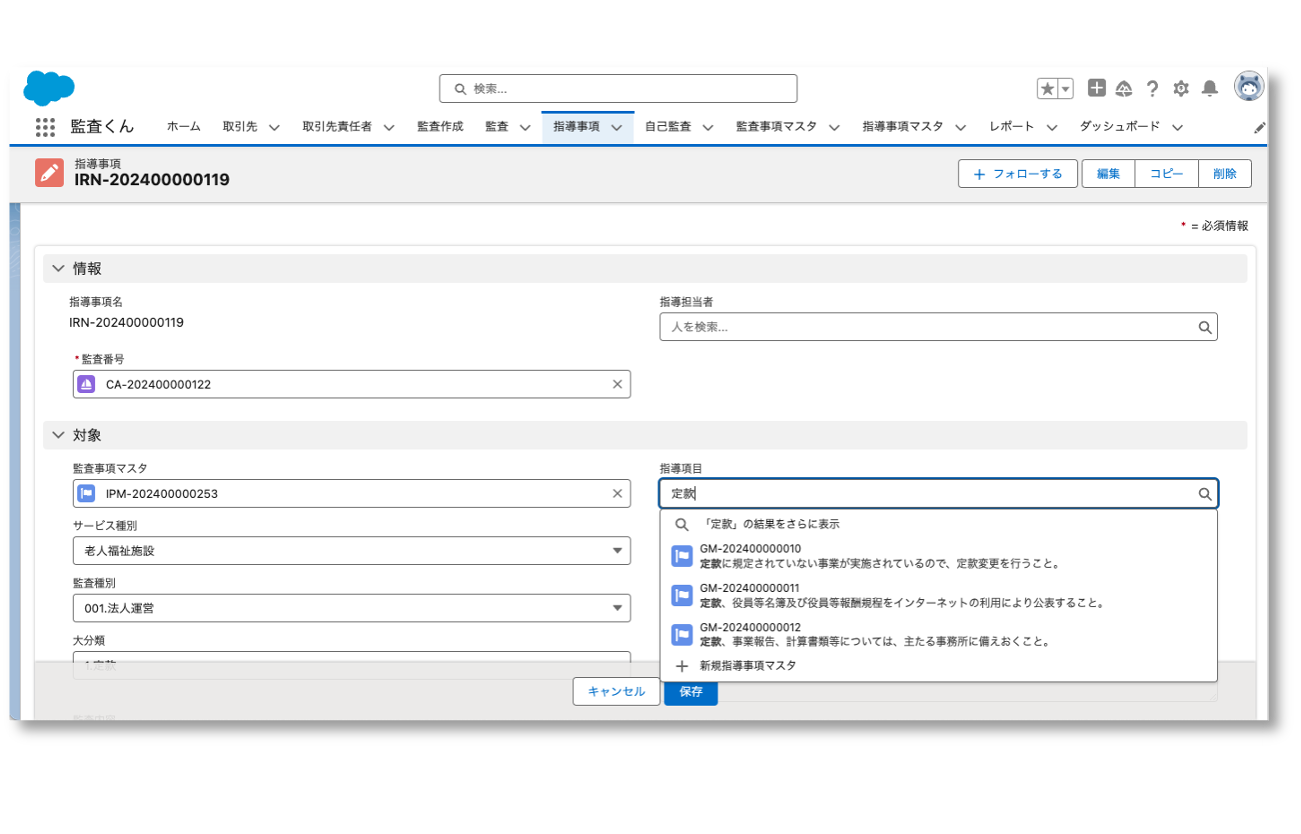Click the flag icon of GM-202400000012
The width and height of the screenshot is (1301, 834).
(x=682, y=634)
